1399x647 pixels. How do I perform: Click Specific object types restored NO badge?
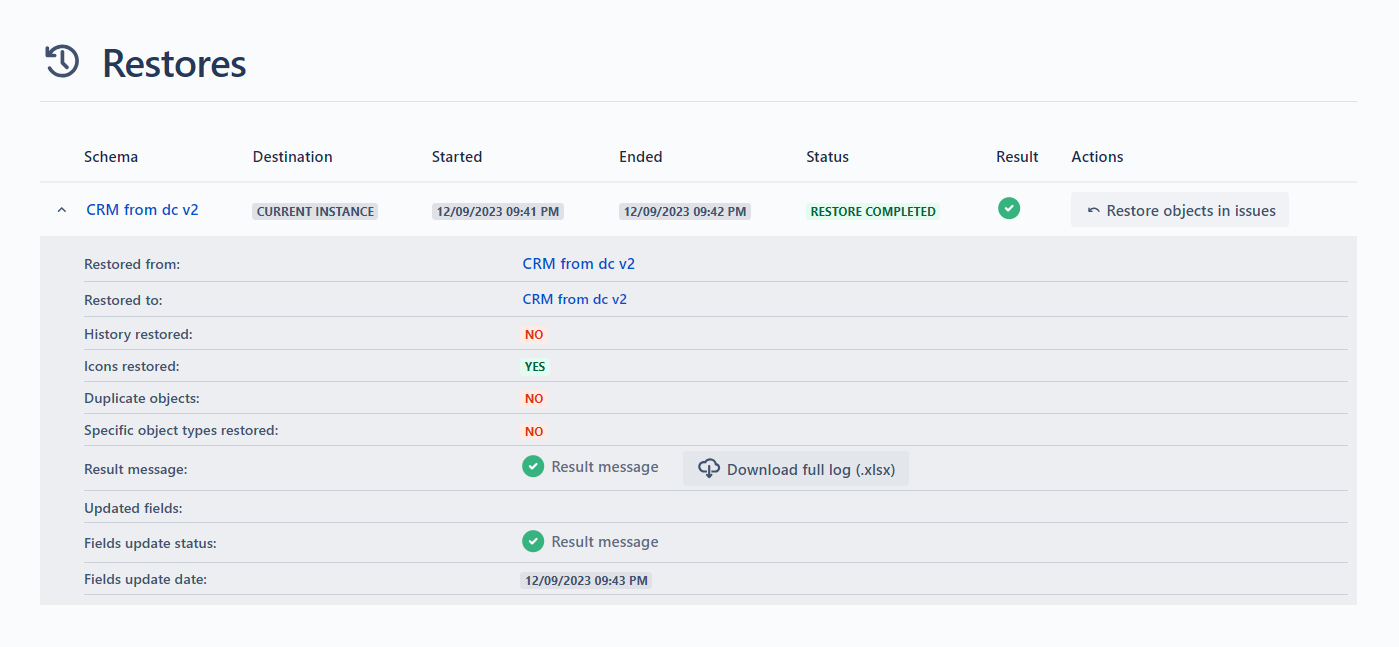coord(534,432)
